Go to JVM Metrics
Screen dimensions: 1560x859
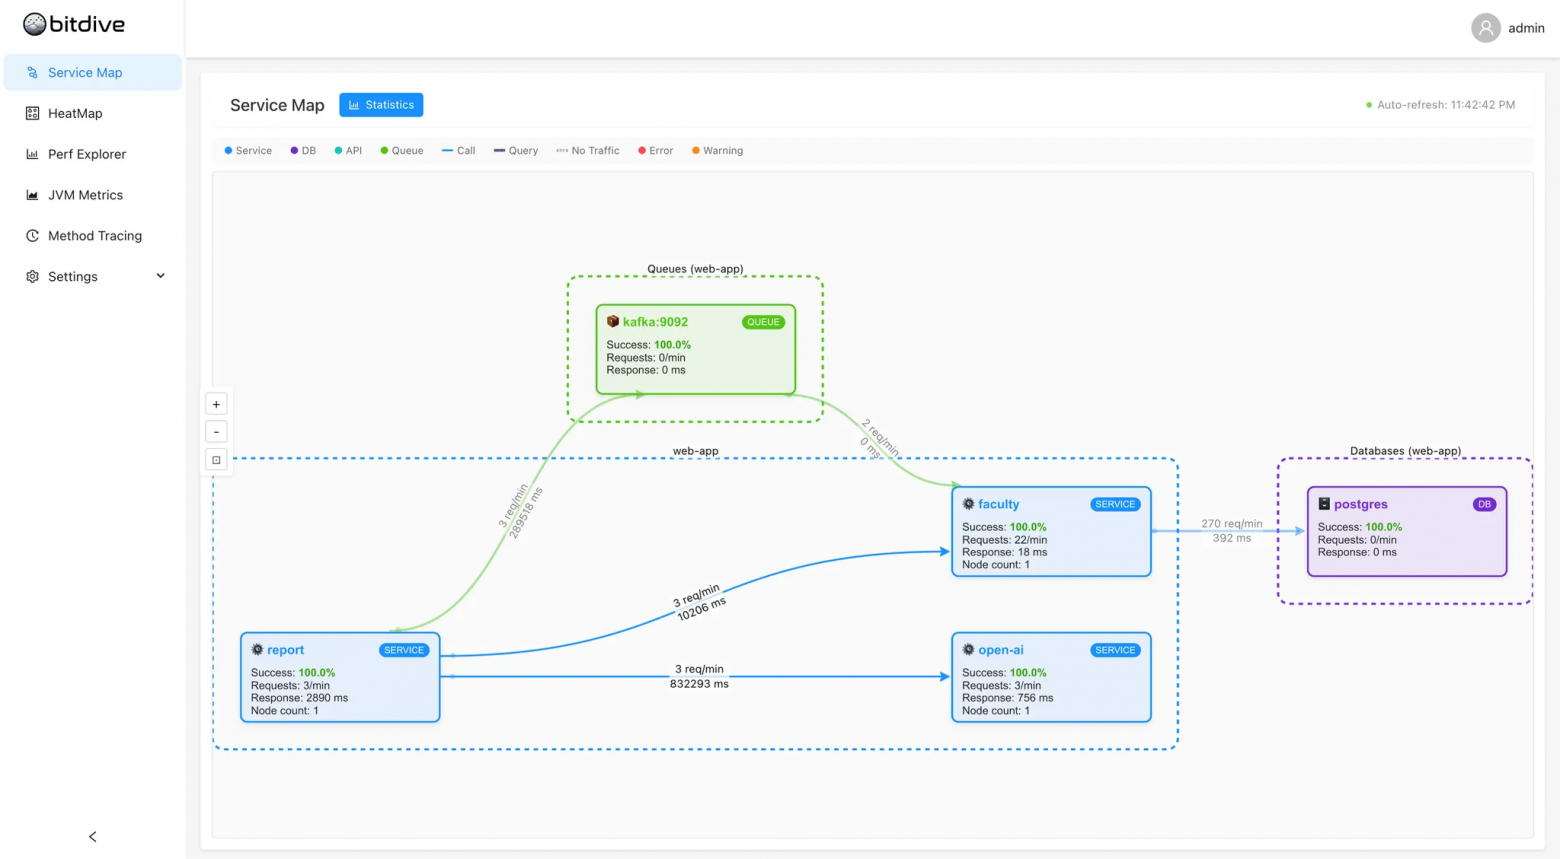tap(85, 195)
